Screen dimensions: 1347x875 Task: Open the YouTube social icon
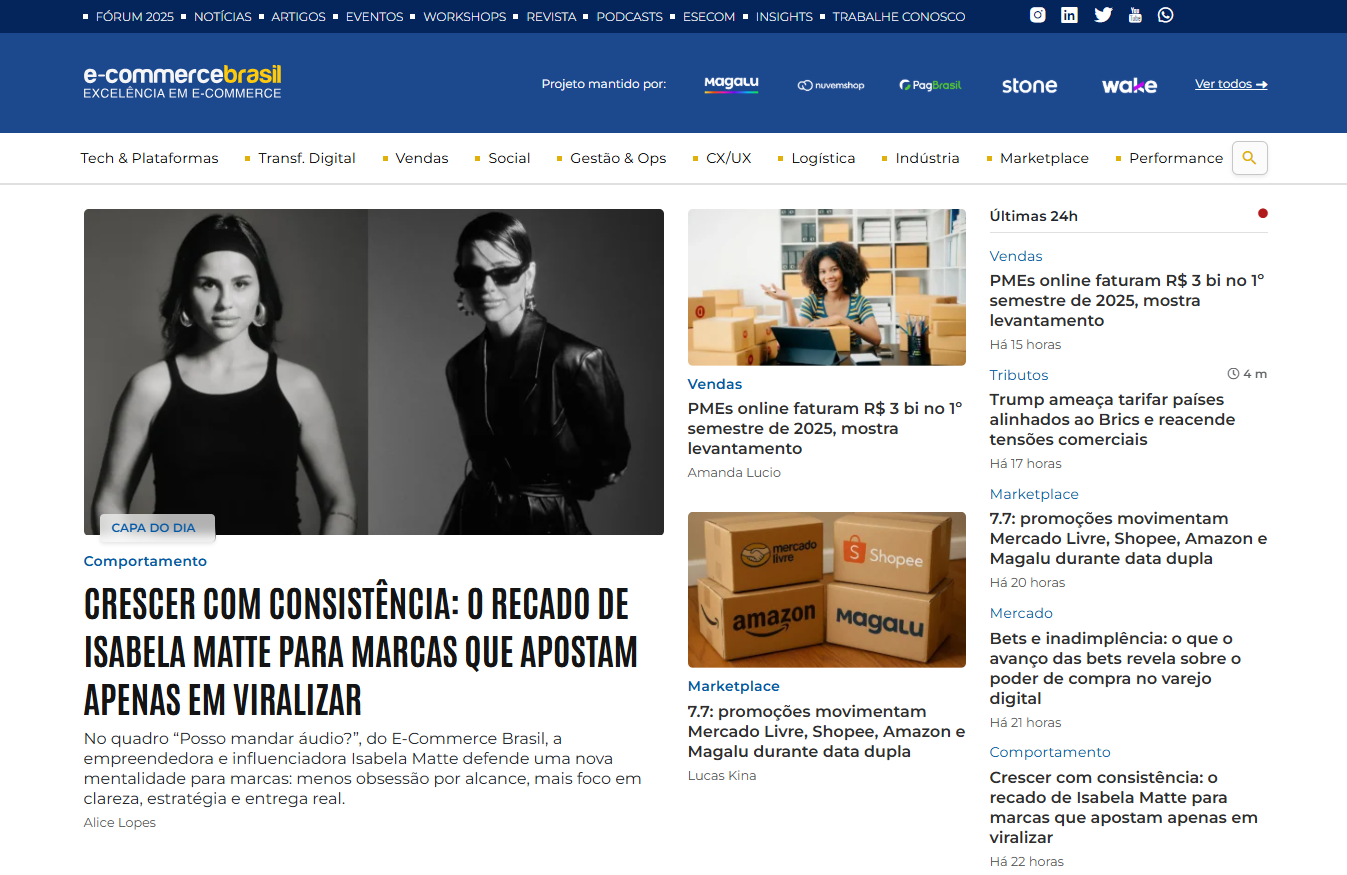1135,15
